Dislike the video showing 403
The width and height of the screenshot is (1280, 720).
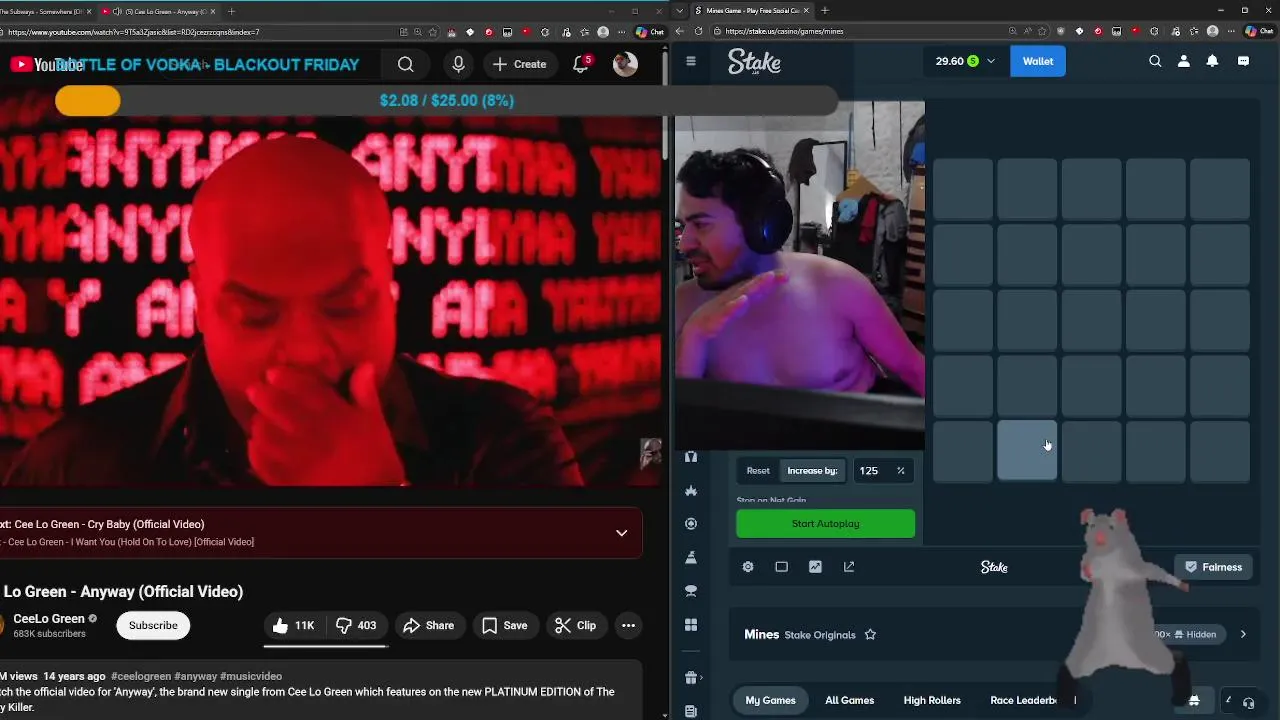click(x=356, y=625)
